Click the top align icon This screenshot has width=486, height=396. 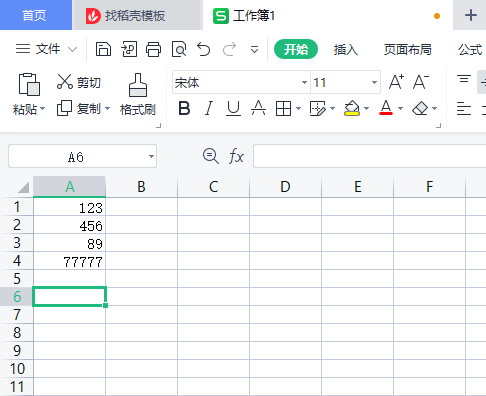[x=464, y=79]
